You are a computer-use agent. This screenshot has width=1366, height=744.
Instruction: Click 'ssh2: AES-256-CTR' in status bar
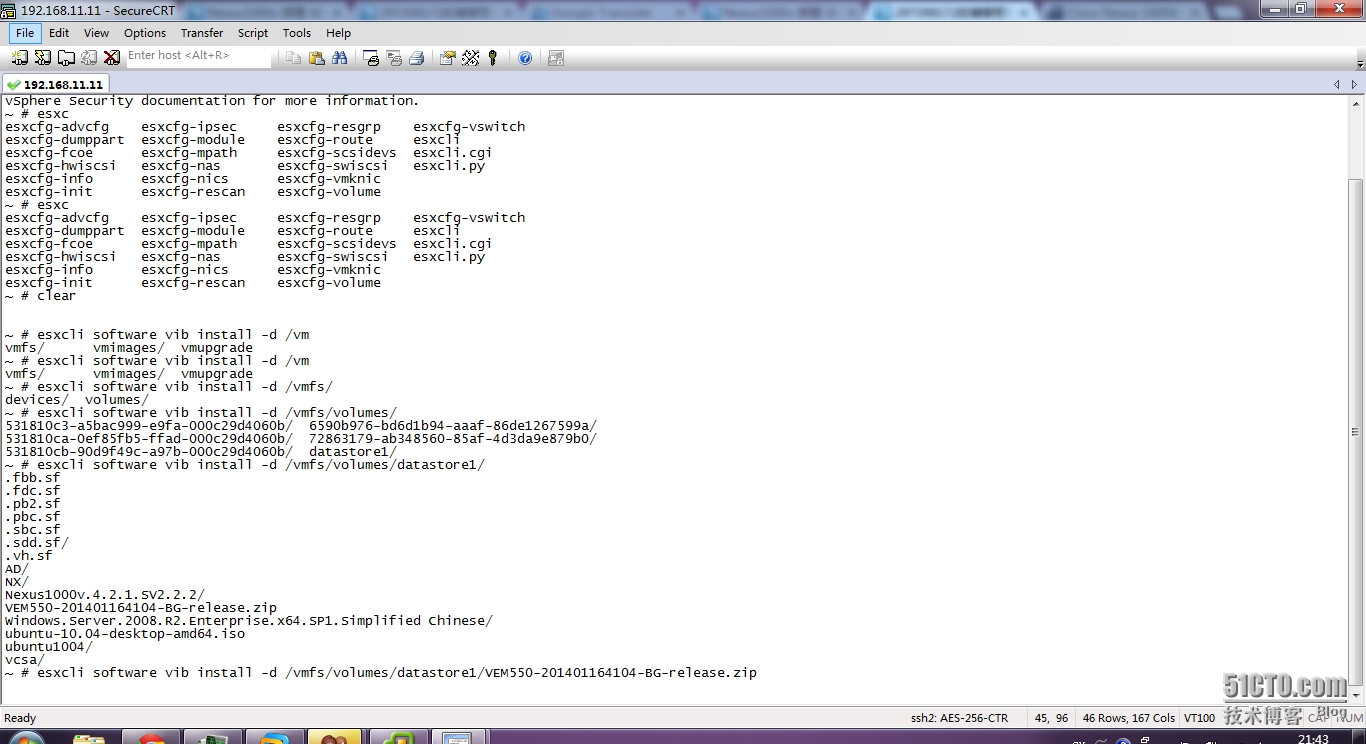coord(959,718)
